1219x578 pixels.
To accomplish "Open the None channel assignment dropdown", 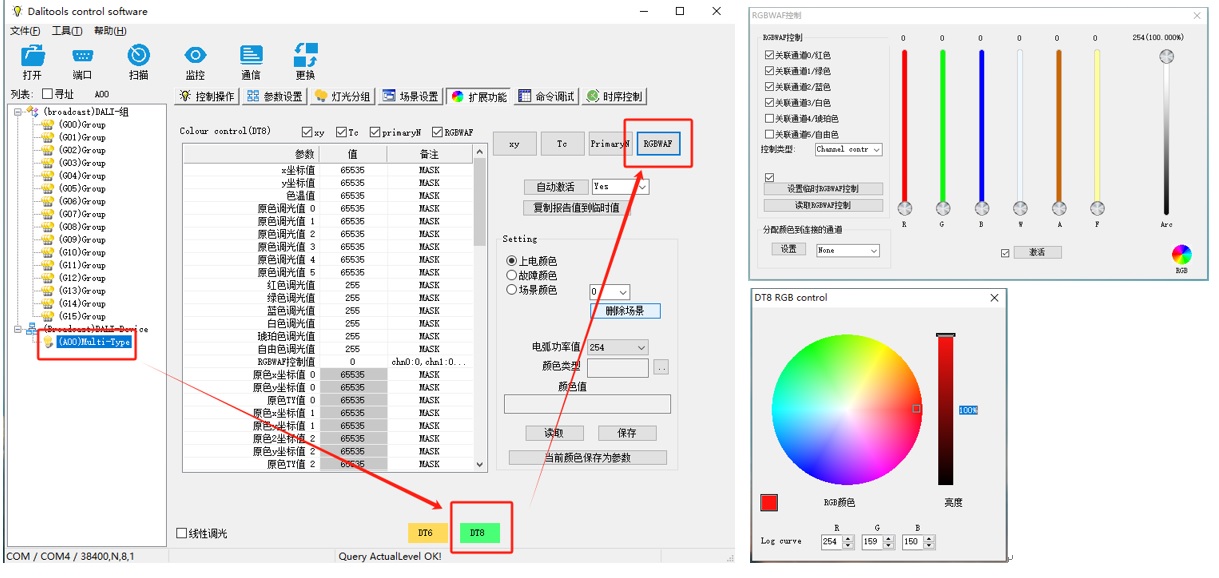I will 847,249.
